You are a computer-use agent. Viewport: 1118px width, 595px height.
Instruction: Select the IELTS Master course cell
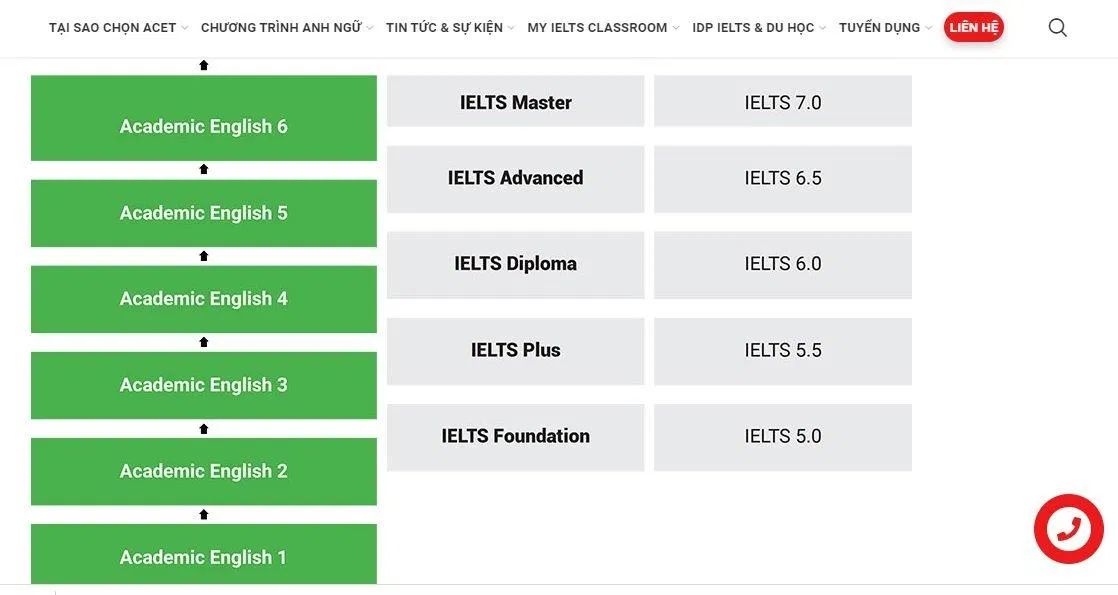point(515,101)
